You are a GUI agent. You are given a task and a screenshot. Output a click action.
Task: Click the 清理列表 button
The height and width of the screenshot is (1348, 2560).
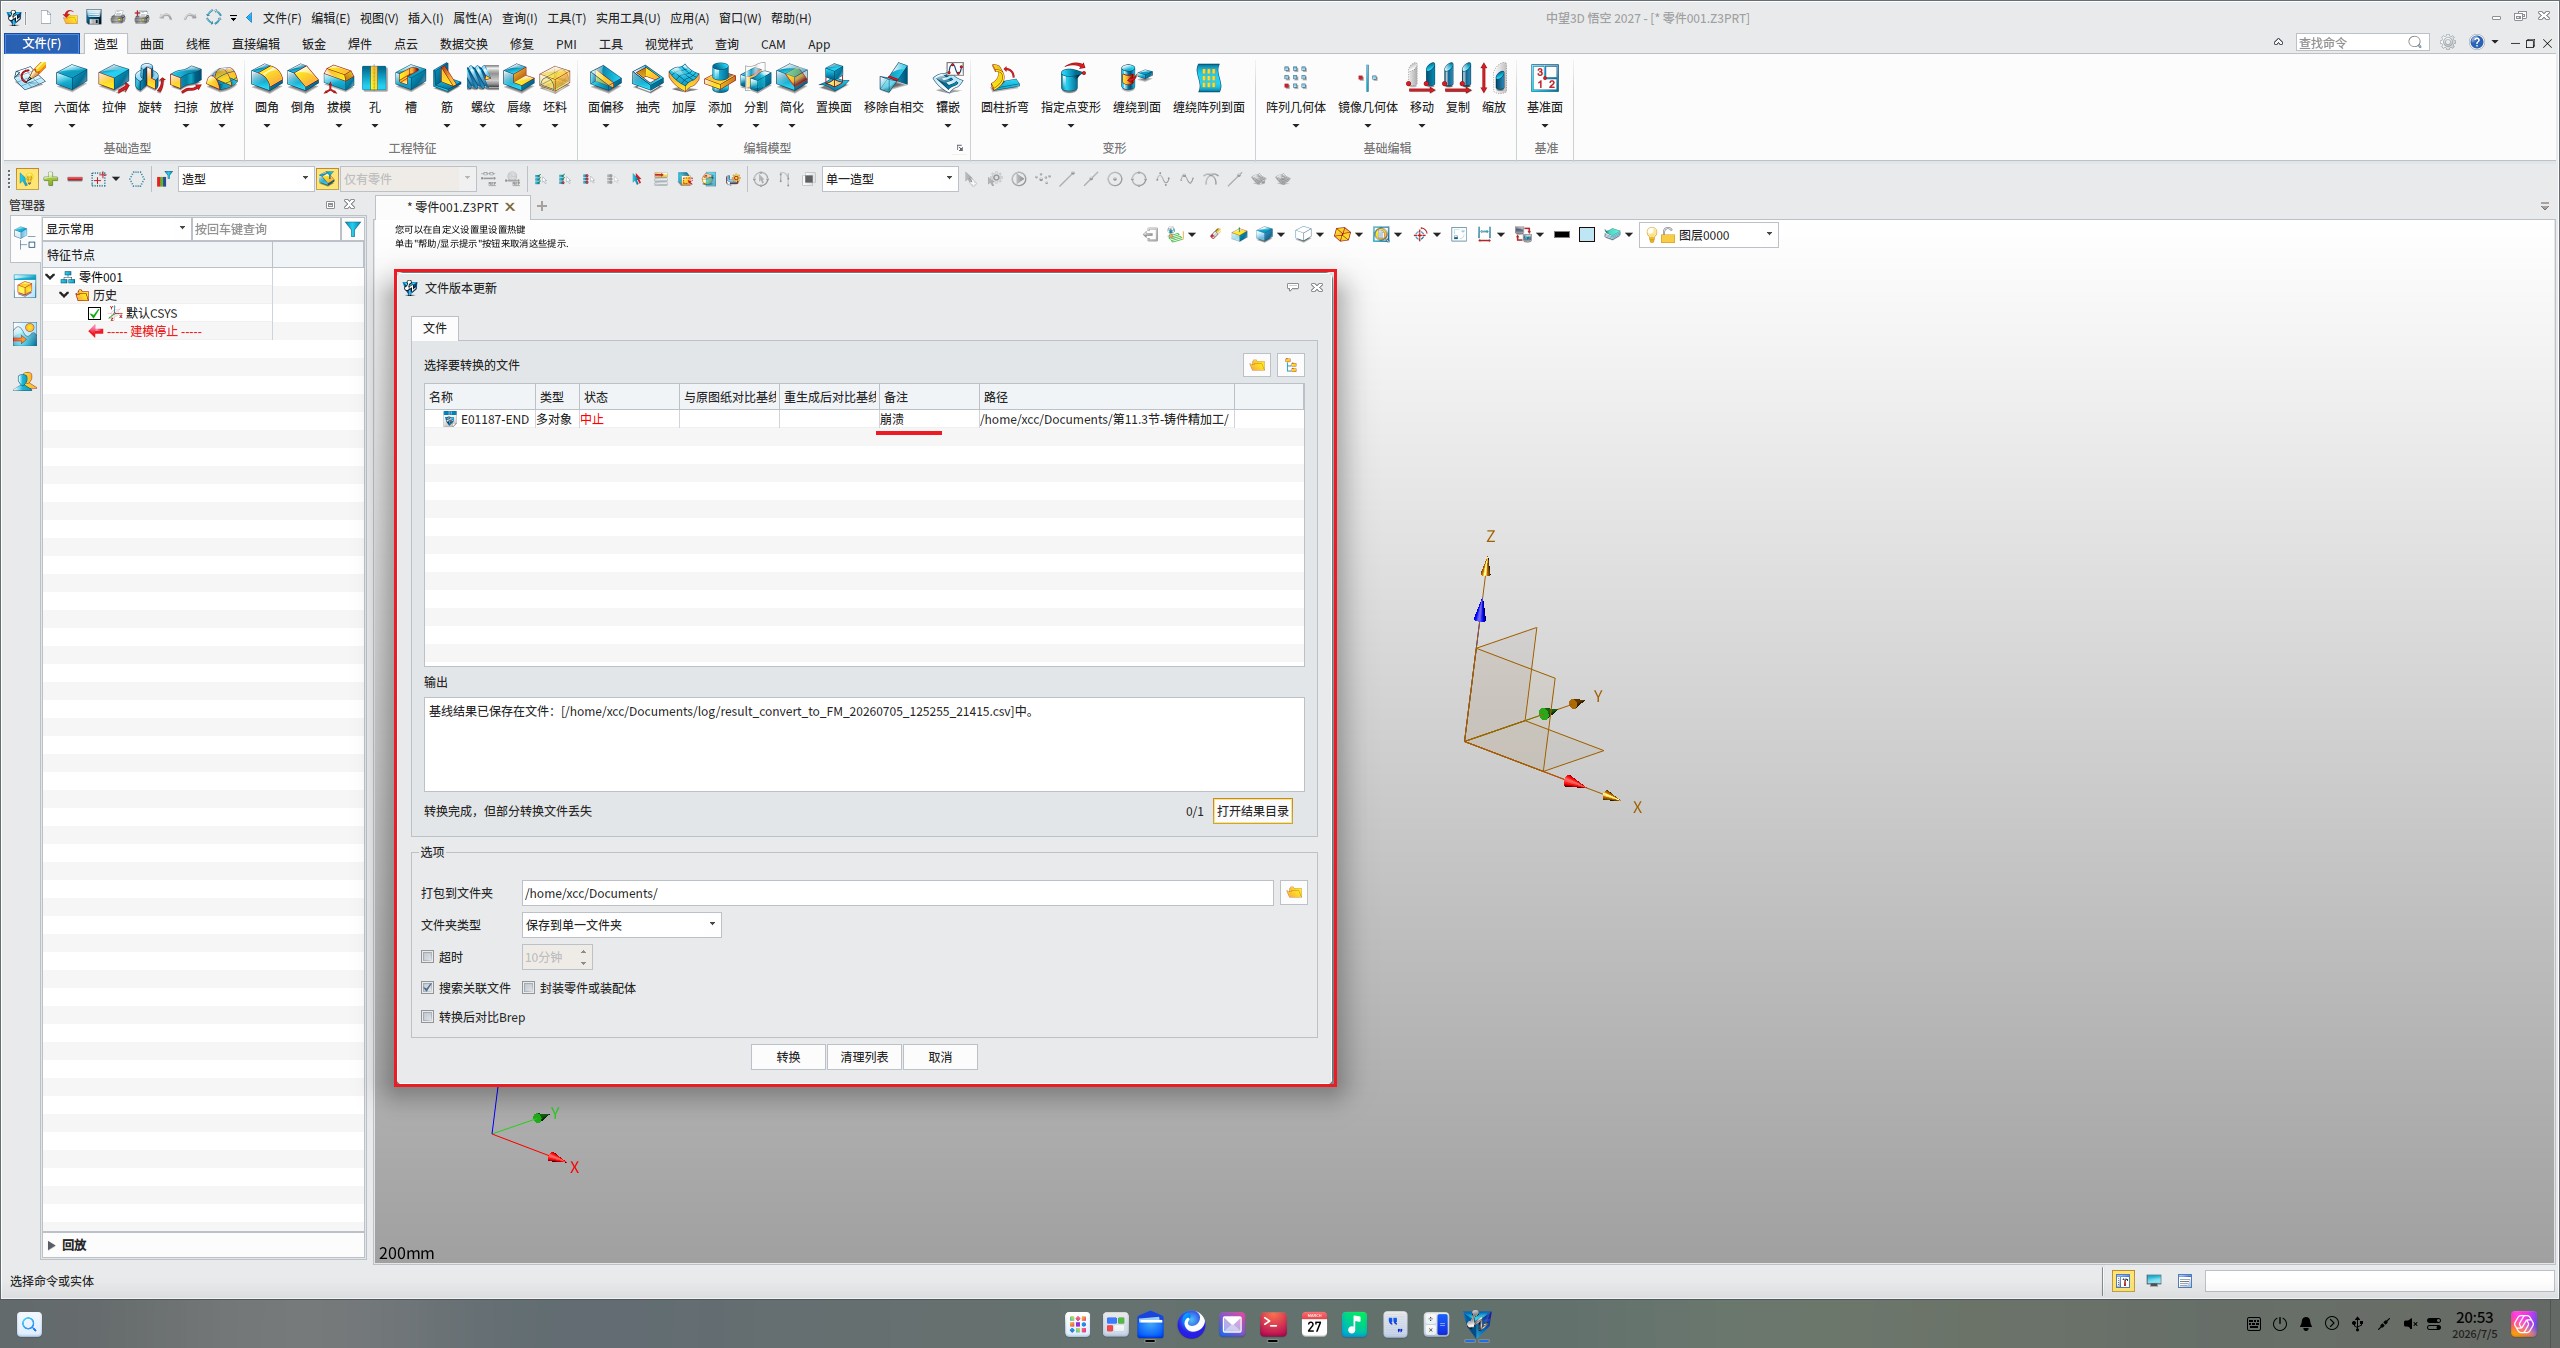tap(864, 1057)
